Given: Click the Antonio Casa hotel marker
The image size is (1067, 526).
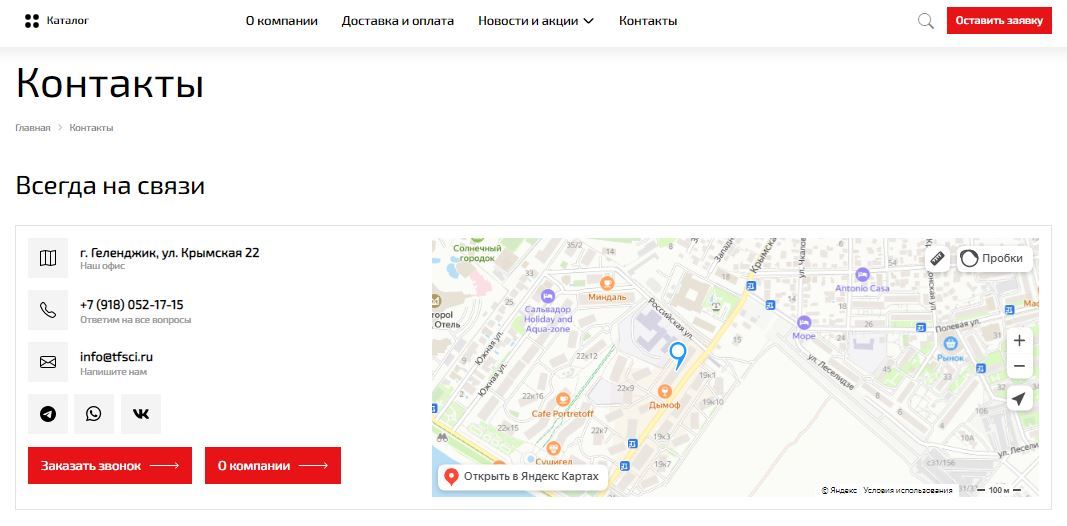Looking at the screenshot, I should coord(863,275).
